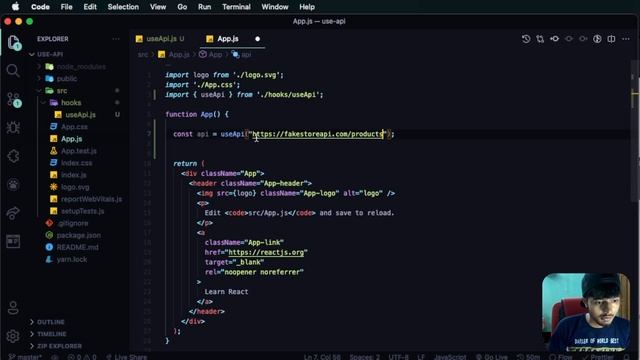Click the unsaved dot on App.js tab

(258, 39)
